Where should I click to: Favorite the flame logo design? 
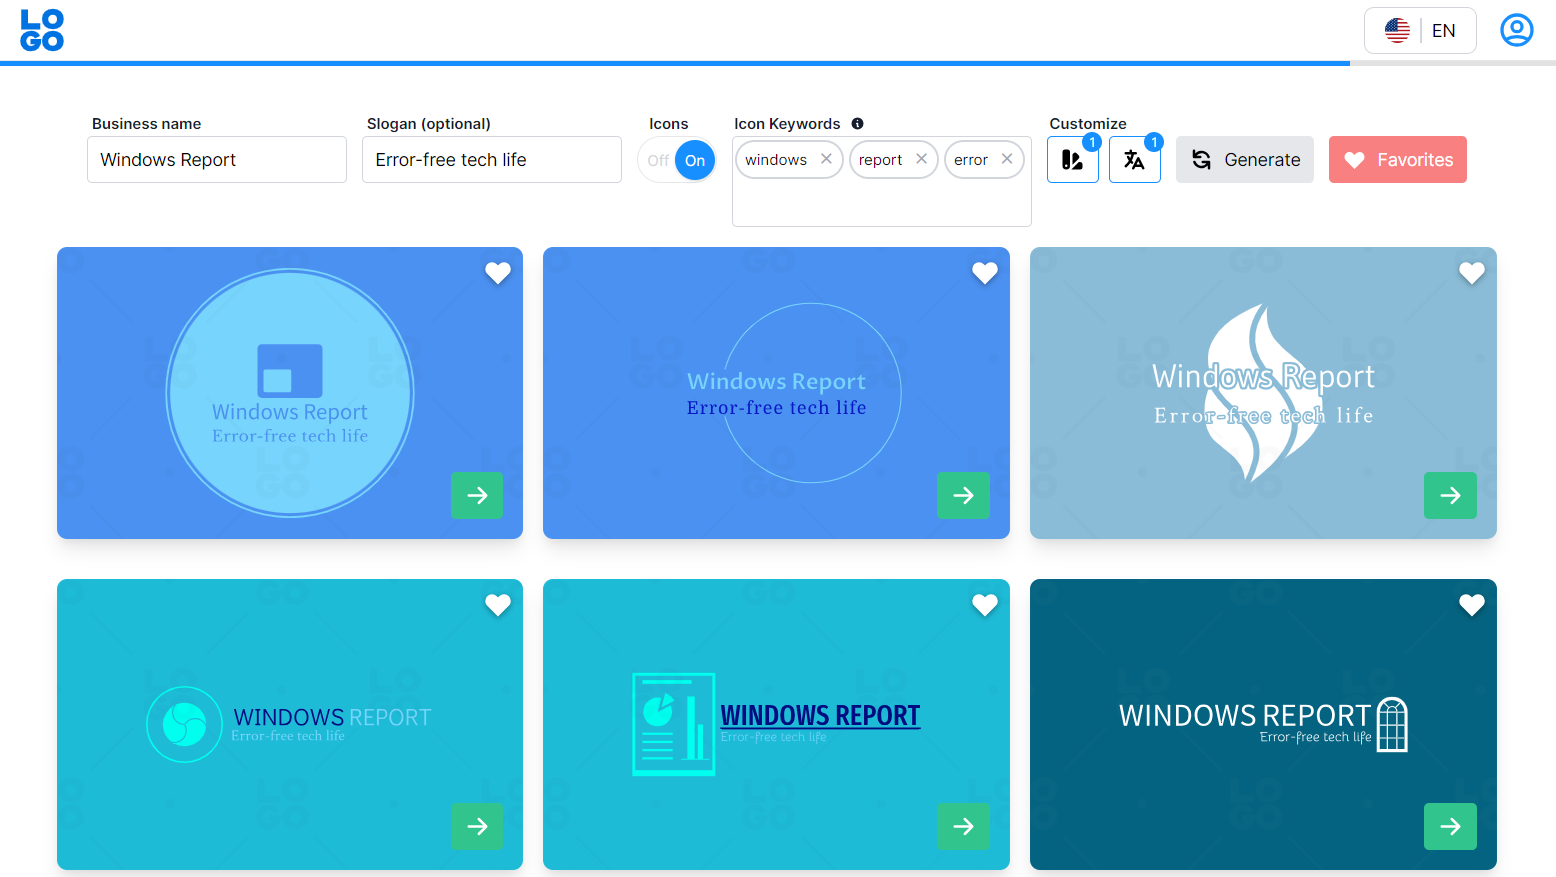point(1471,272)
